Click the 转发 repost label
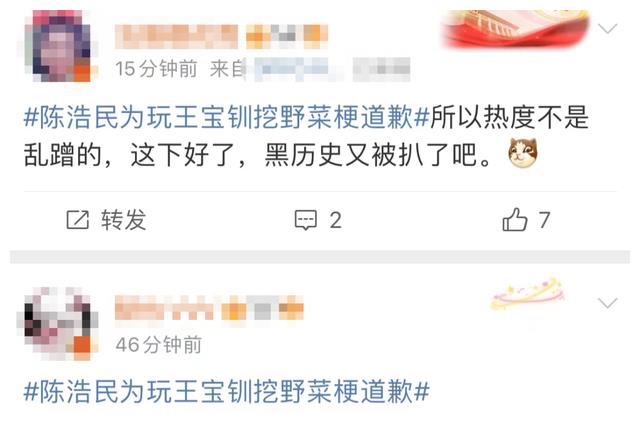This screenshot has width=640, height=422. point(123,220)
